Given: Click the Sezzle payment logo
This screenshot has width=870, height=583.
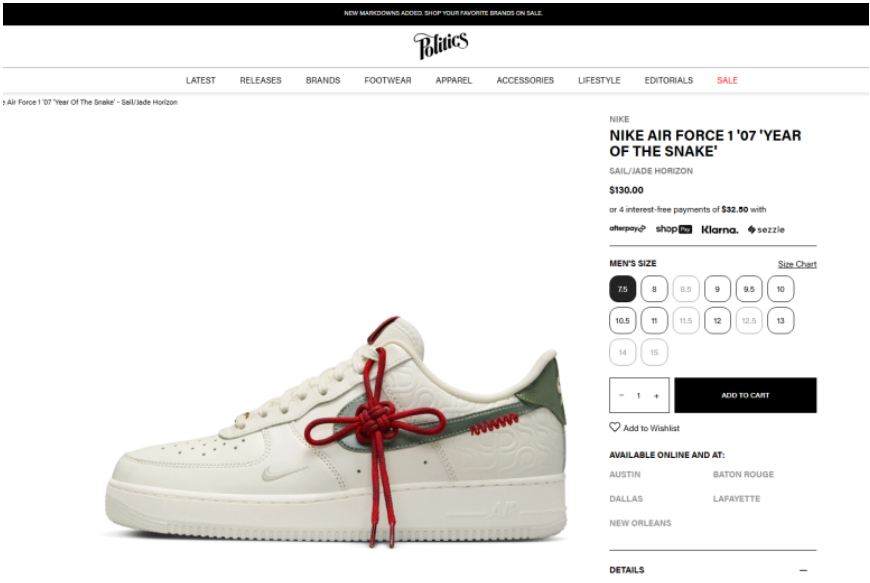Looking at the screenshot, I should (766, 230).
